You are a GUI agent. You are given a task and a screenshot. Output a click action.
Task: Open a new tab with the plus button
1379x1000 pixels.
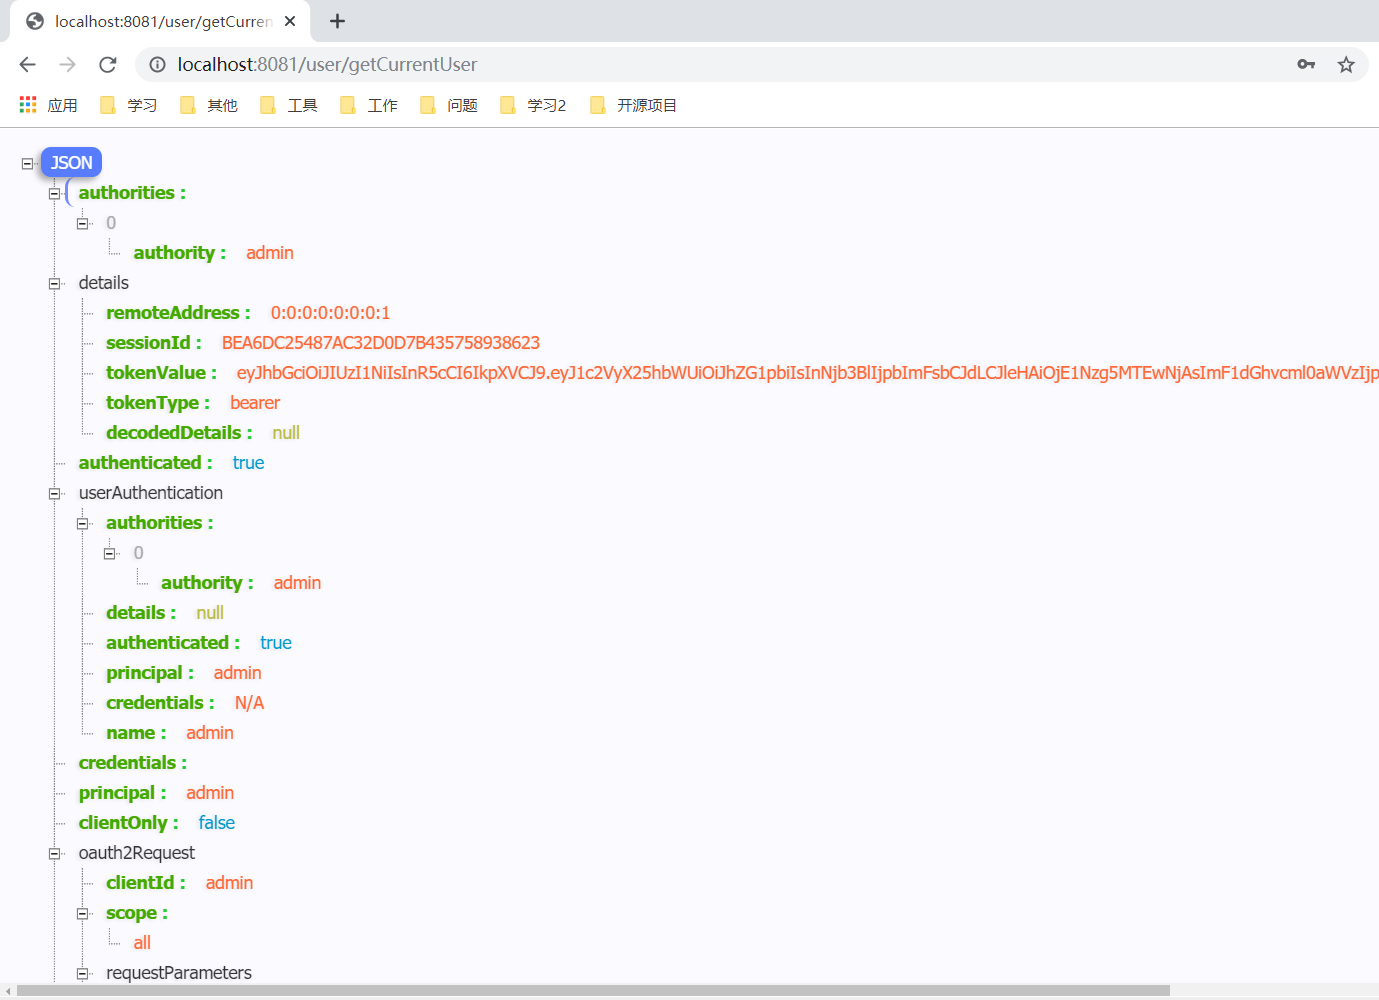(x=338, y=21)
